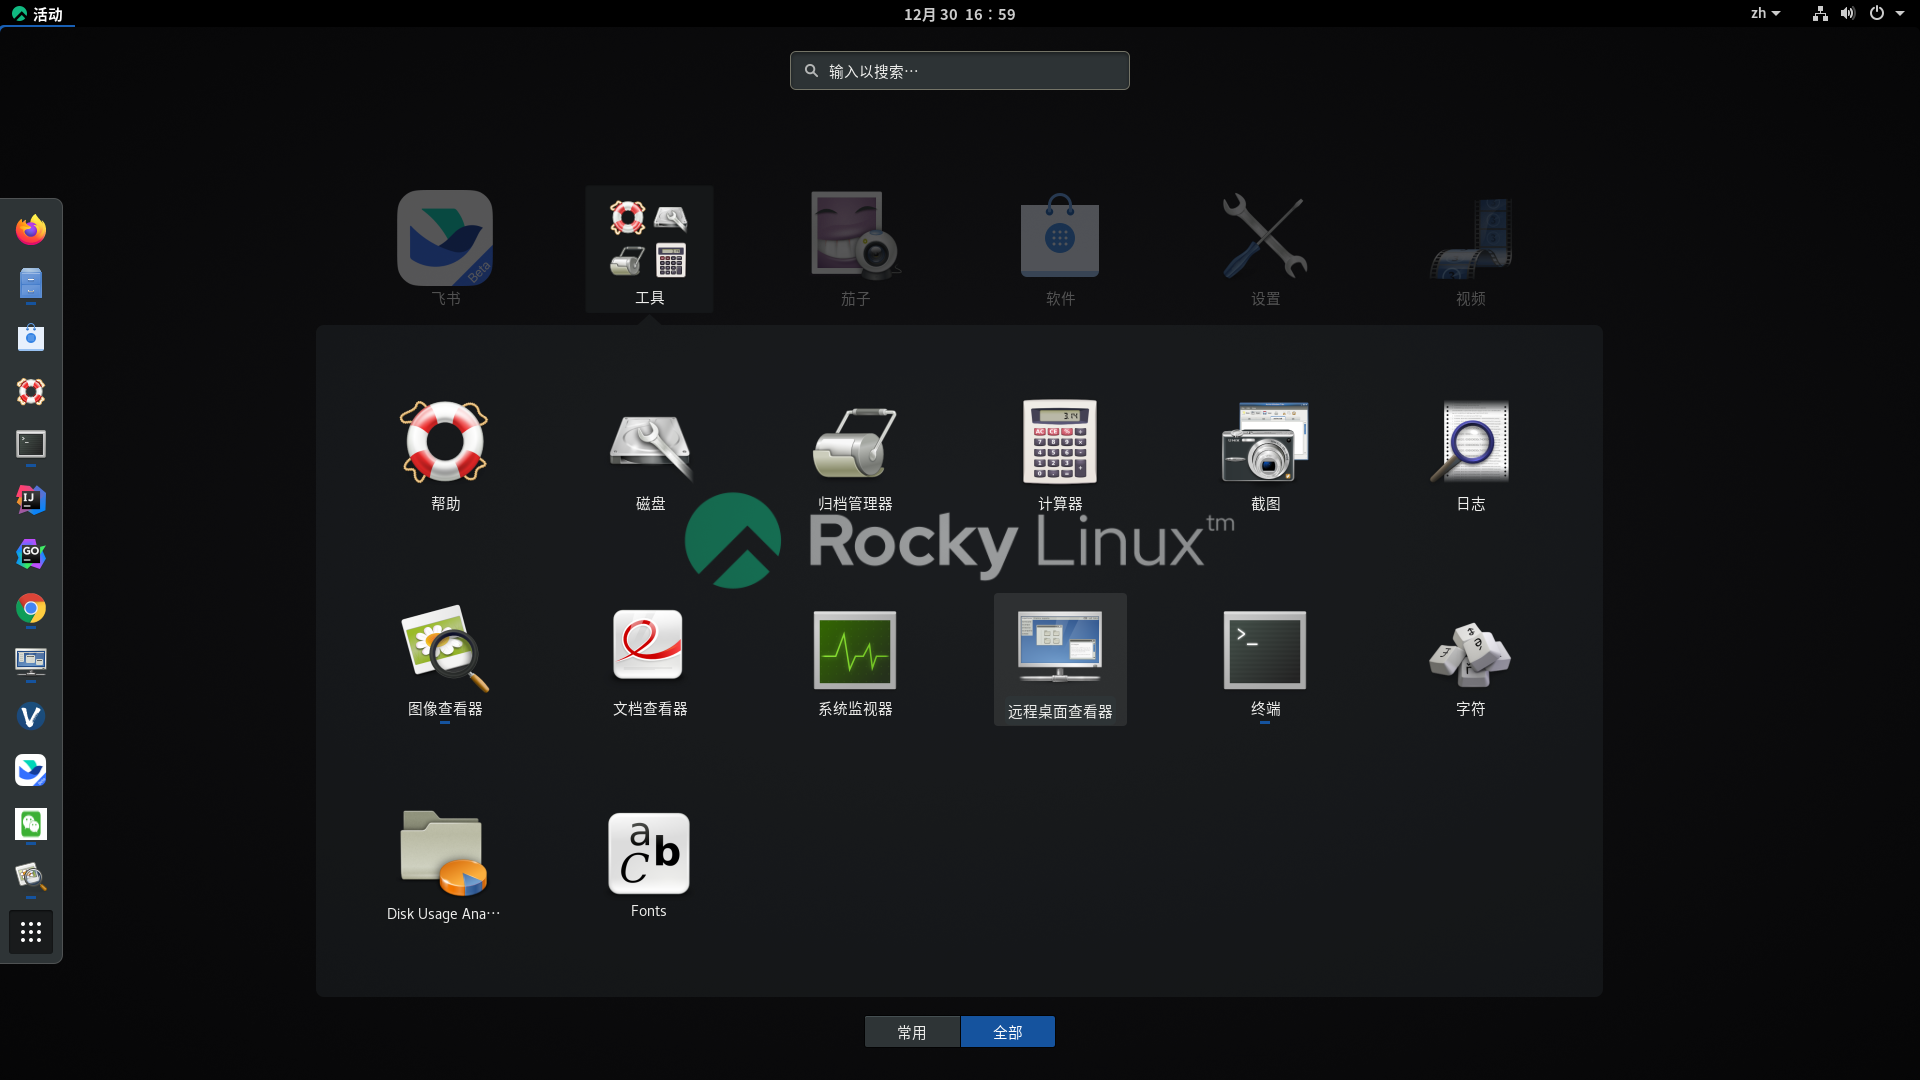
Task: Open the image viewer icon in the dock
Action: [31, 878]
